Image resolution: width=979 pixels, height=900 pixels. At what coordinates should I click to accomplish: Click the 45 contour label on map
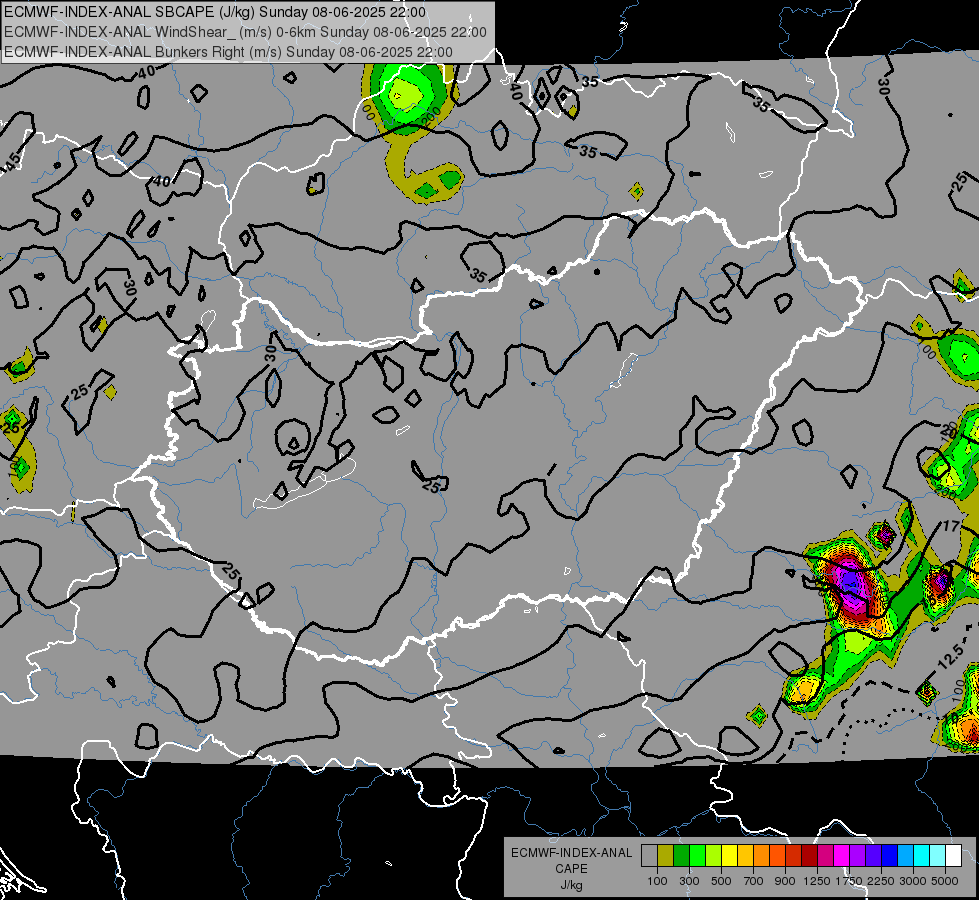pyautogui.click(x=12, y=161)
